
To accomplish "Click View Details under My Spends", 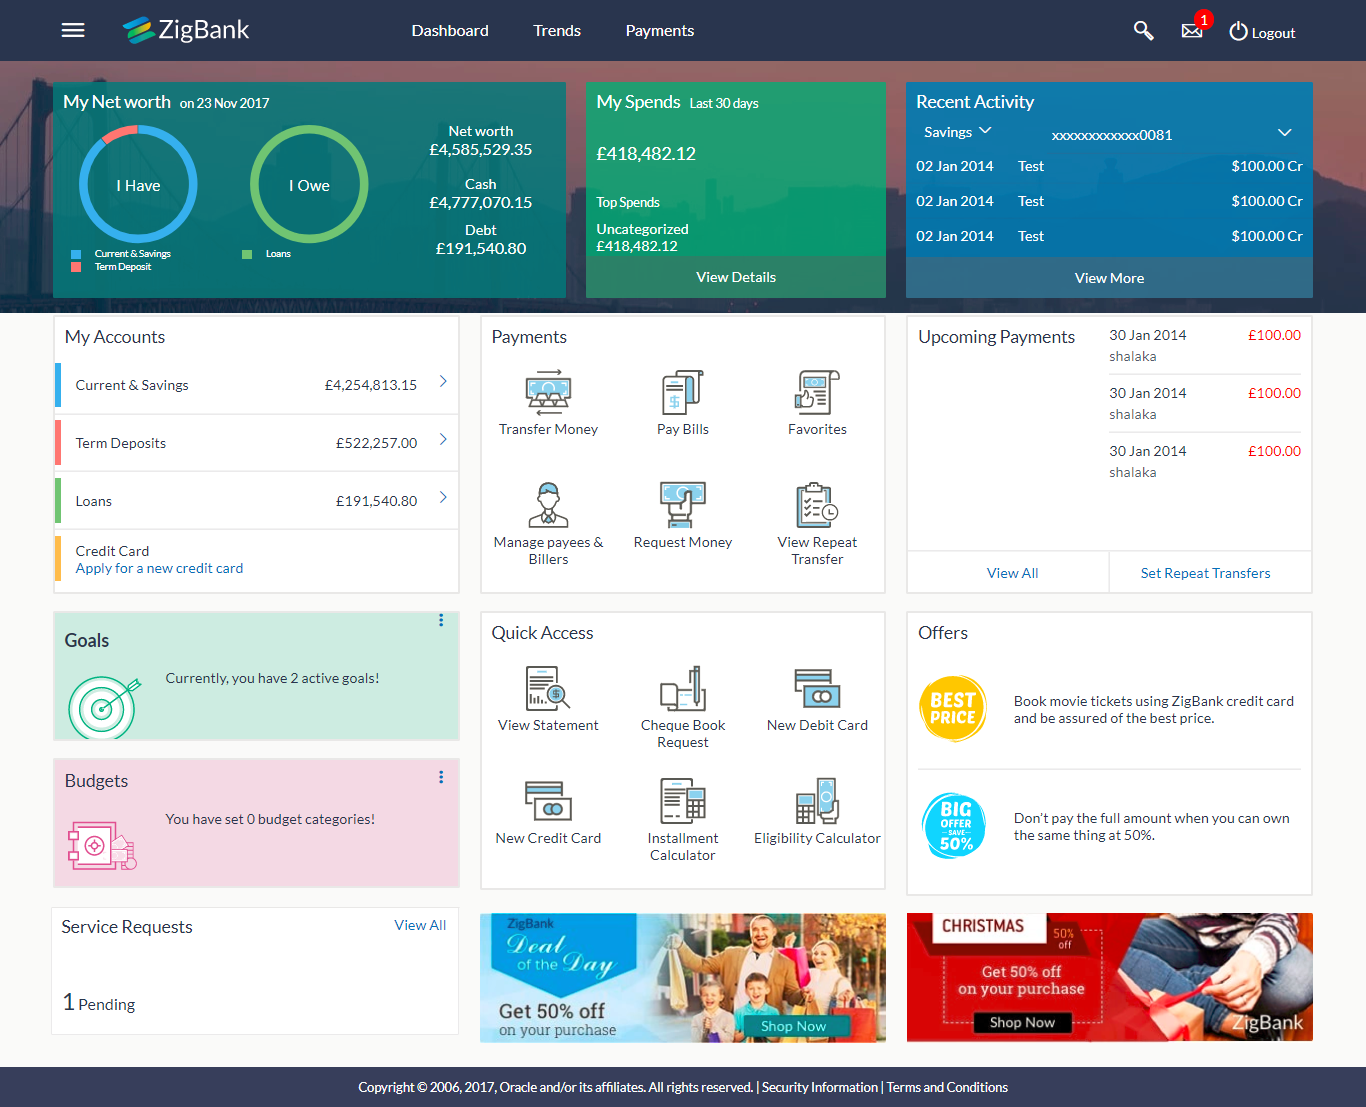I will [736, 277].
